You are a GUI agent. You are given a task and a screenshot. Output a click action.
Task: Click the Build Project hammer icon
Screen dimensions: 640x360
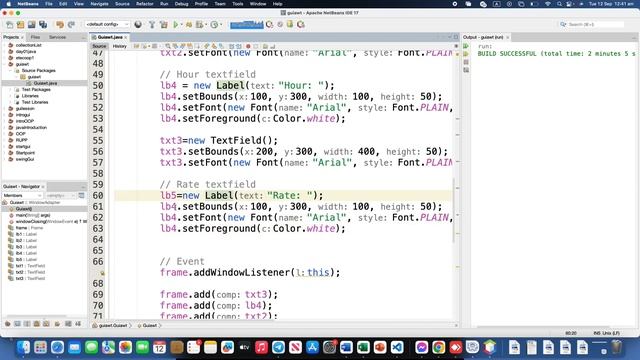pos(152,24)
